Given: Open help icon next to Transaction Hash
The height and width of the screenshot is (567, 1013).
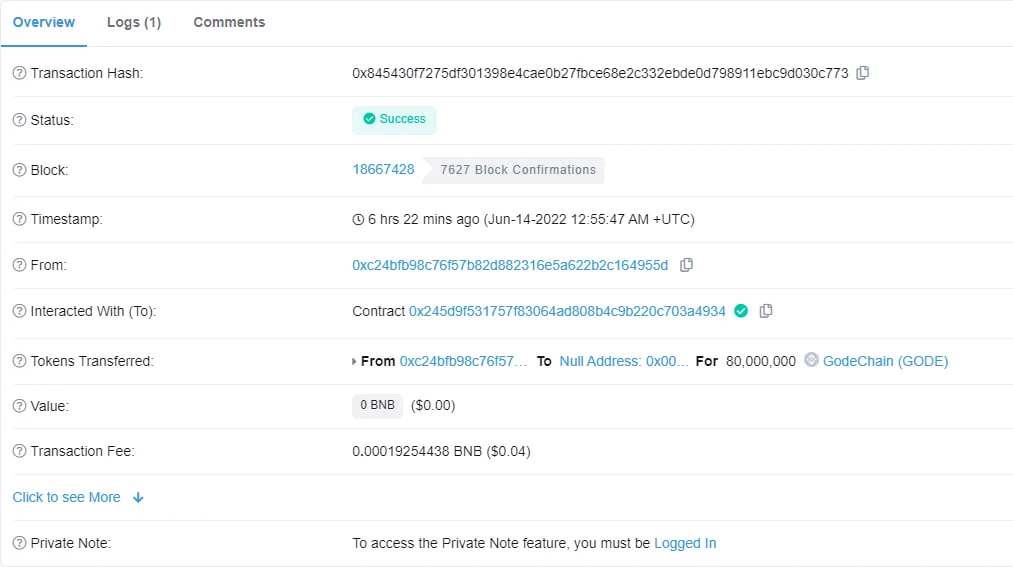Looking at the screenshot, I should (x=19, y=73).
